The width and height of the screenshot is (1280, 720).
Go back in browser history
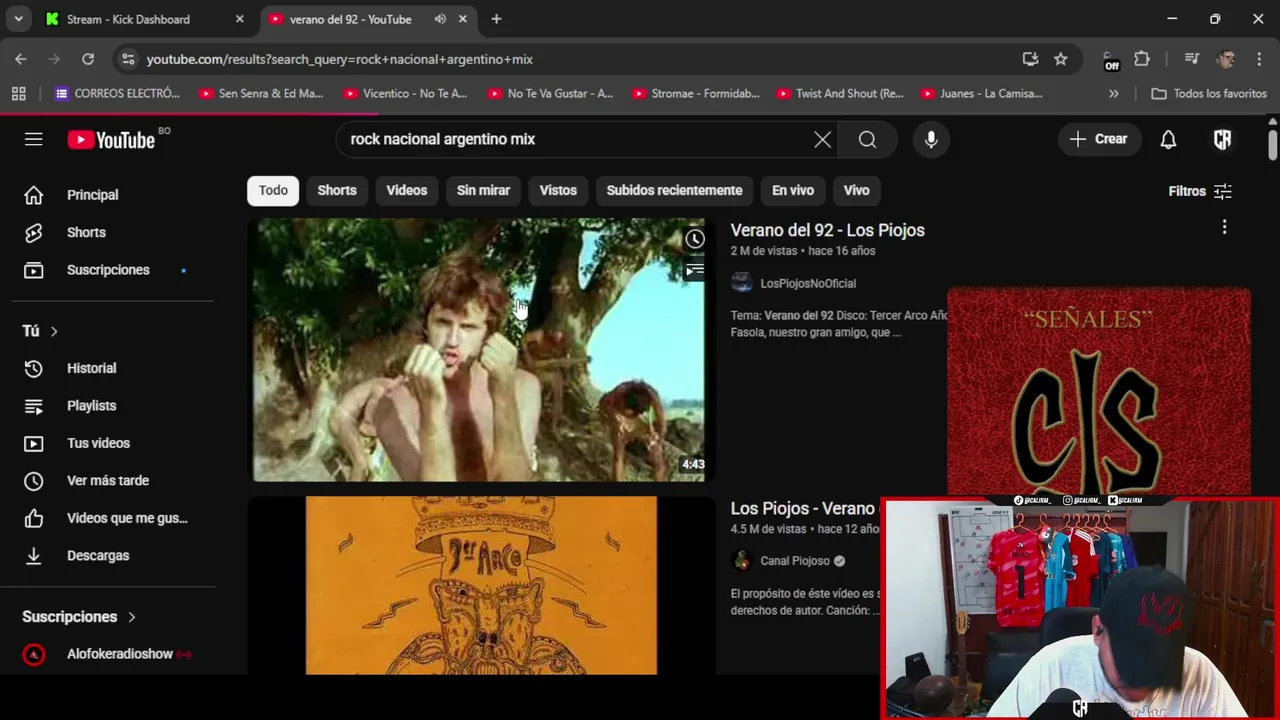[21, 59]
